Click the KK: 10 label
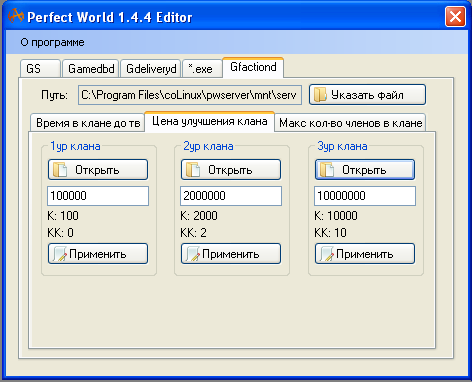 [x=330, y=233]
